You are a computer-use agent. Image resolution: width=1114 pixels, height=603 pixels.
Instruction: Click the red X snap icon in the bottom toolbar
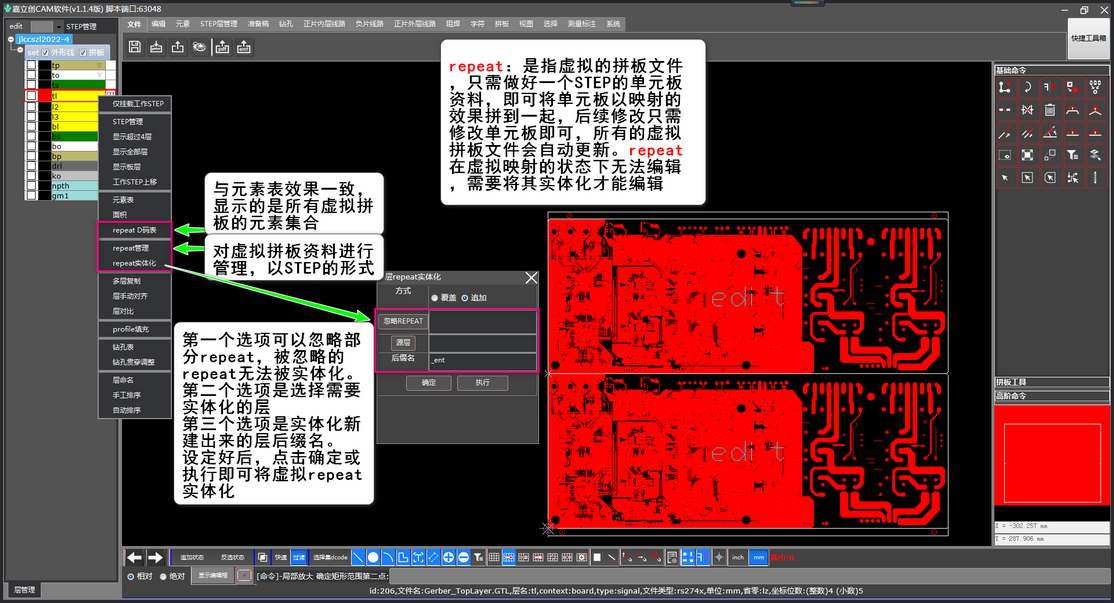tap(656, 558)
